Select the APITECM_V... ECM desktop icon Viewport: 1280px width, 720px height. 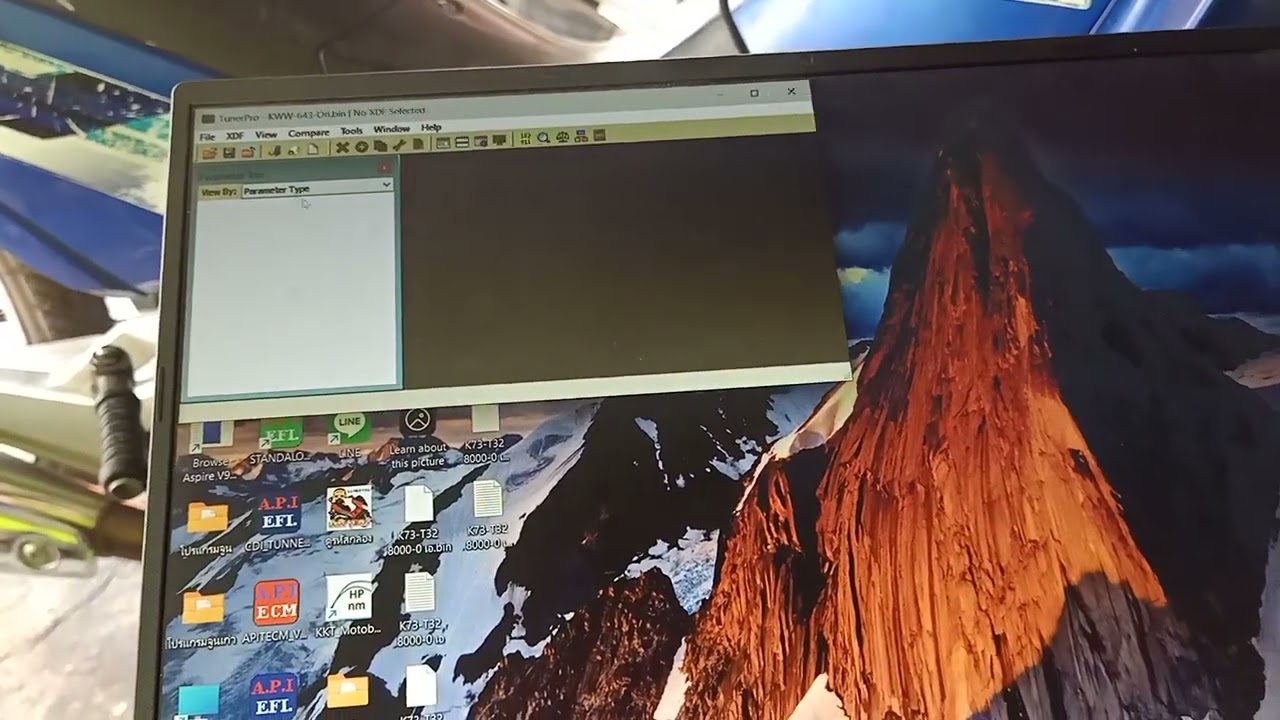click(x=277, y=612)
